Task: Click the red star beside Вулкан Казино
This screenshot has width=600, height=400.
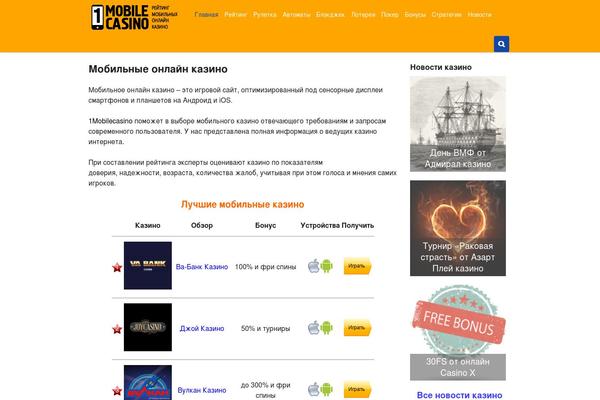Action: [117, 390]
